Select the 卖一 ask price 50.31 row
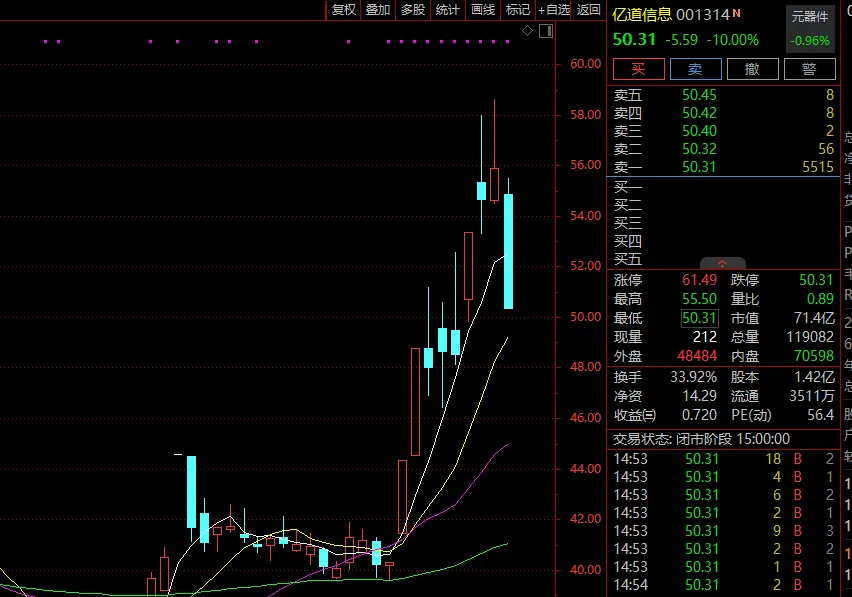Viewport: 852px width, 597px height. tap(722, 167)
